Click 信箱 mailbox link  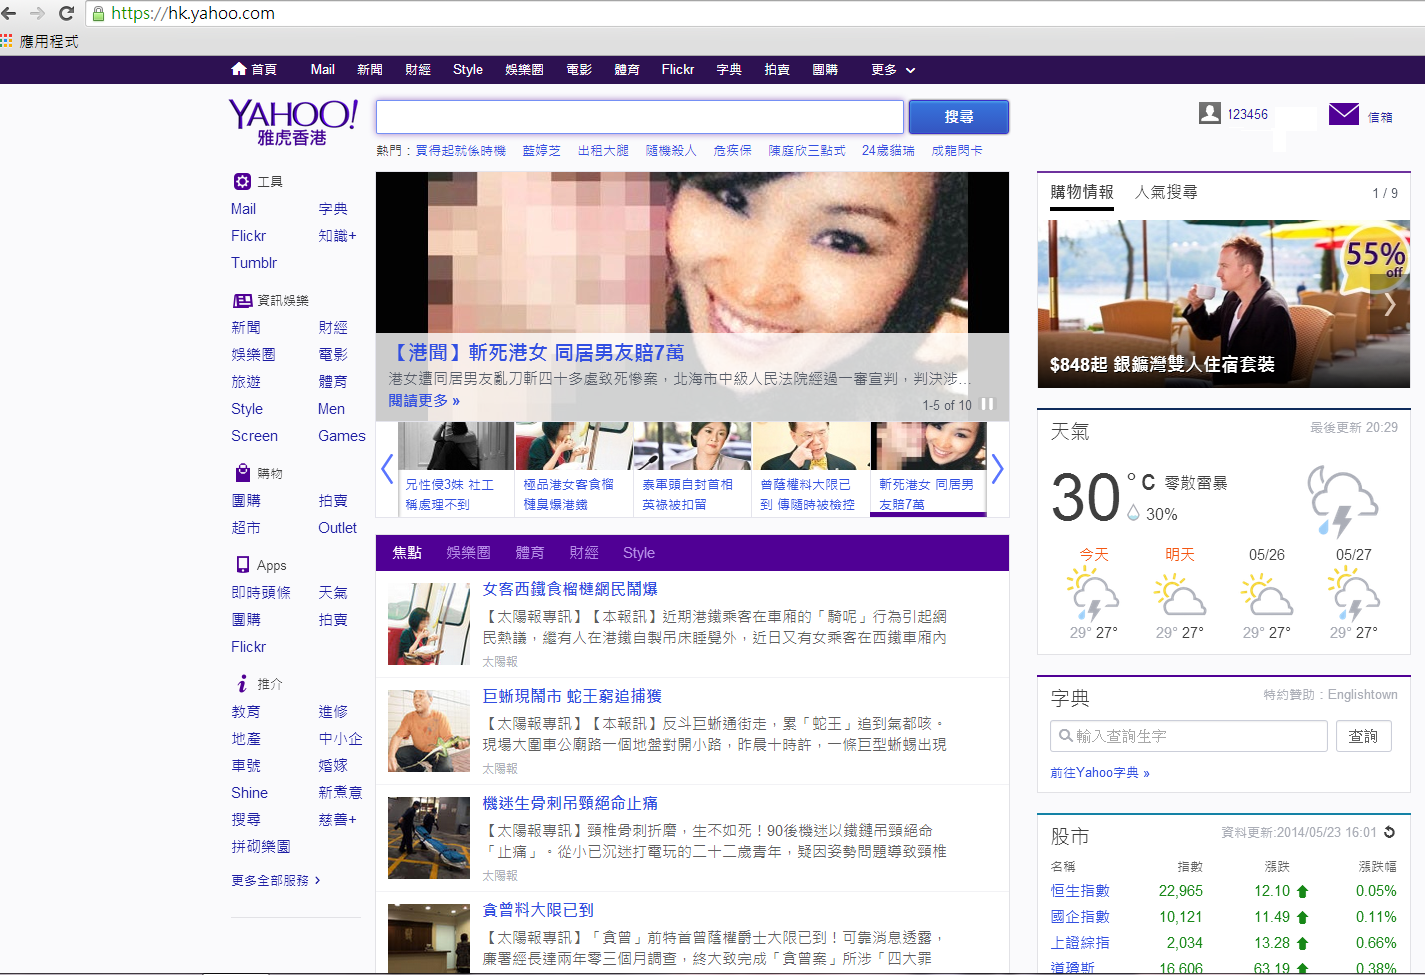point(1380,117)
